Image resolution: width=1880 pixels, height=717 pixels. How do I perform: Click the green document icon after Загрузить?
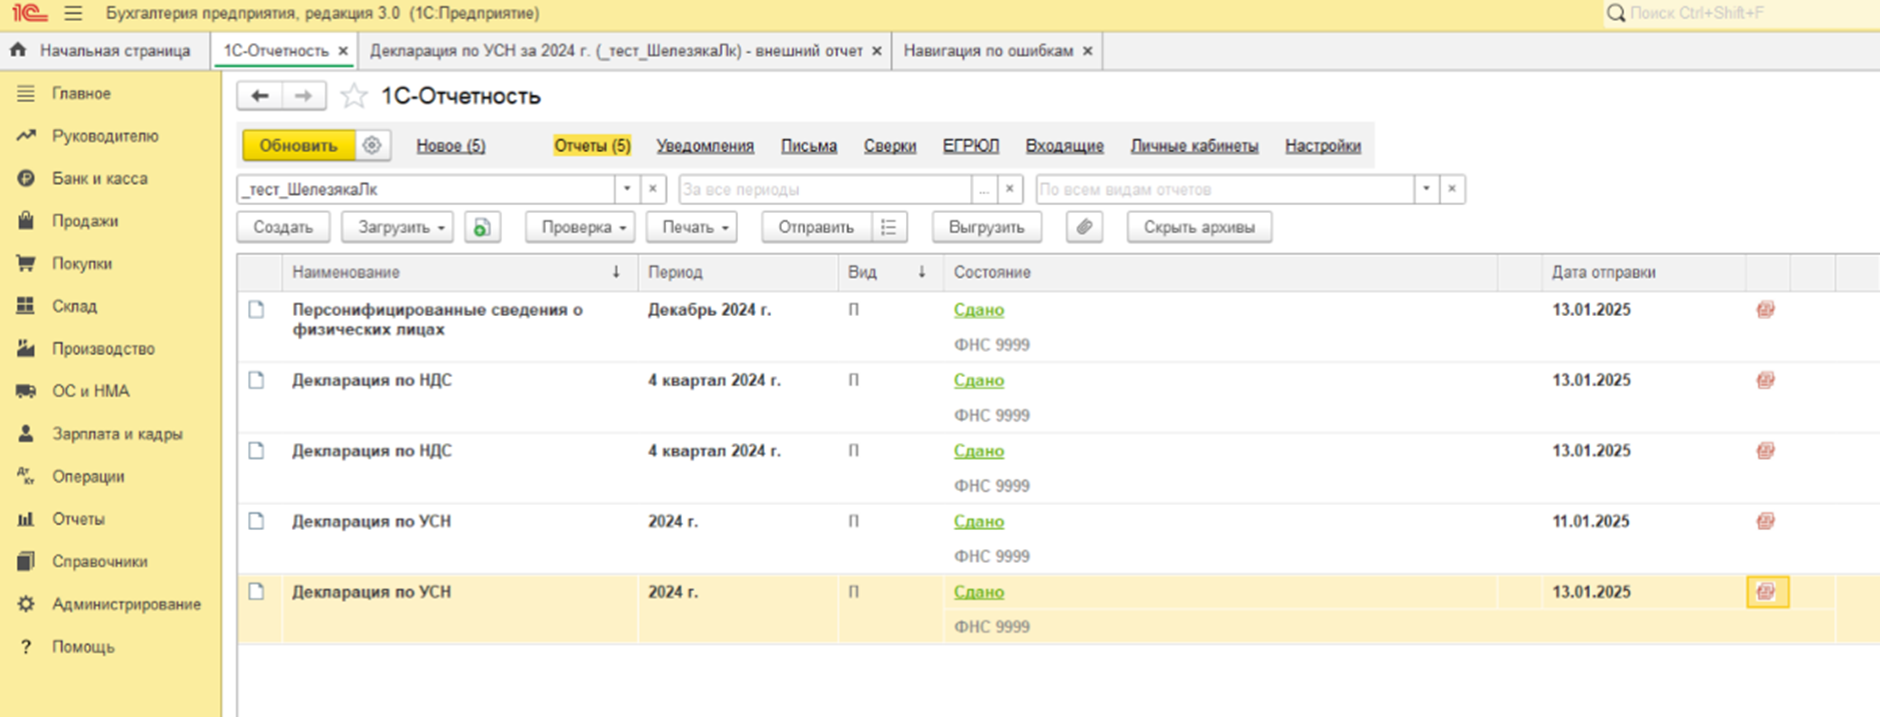(x=482, y=227)
